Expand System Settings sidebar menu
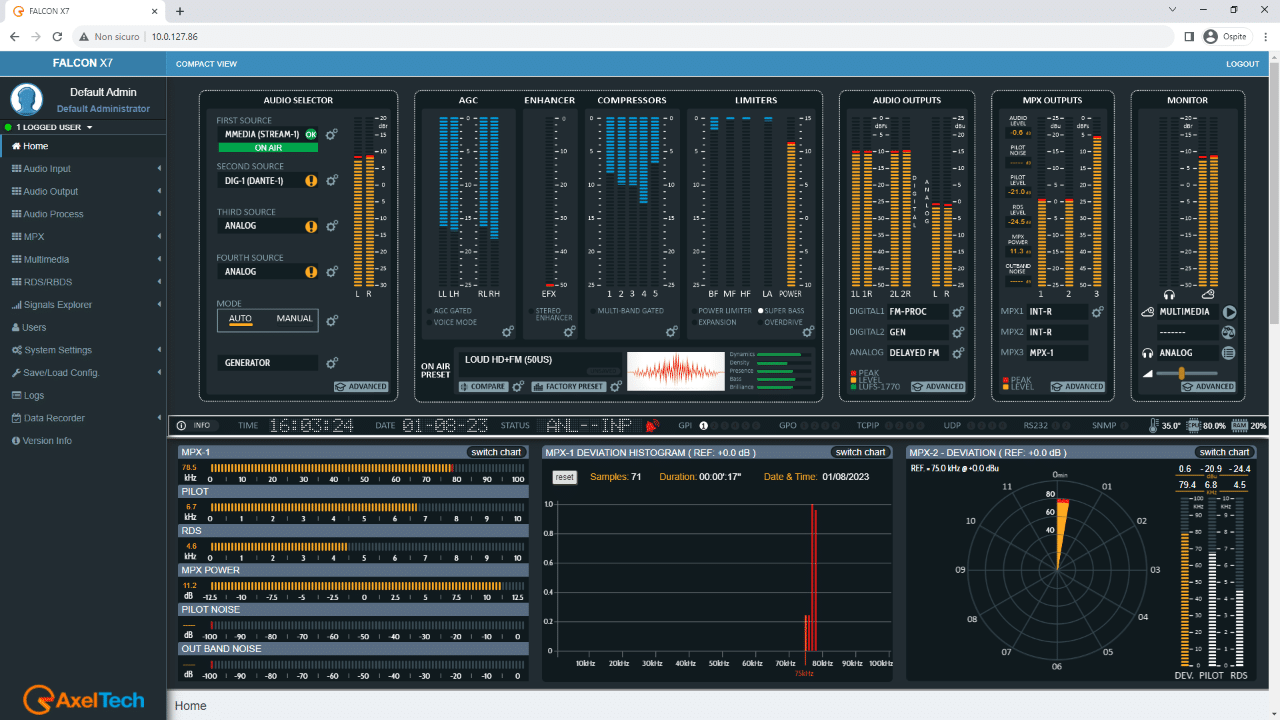 (x=83, y=350)
